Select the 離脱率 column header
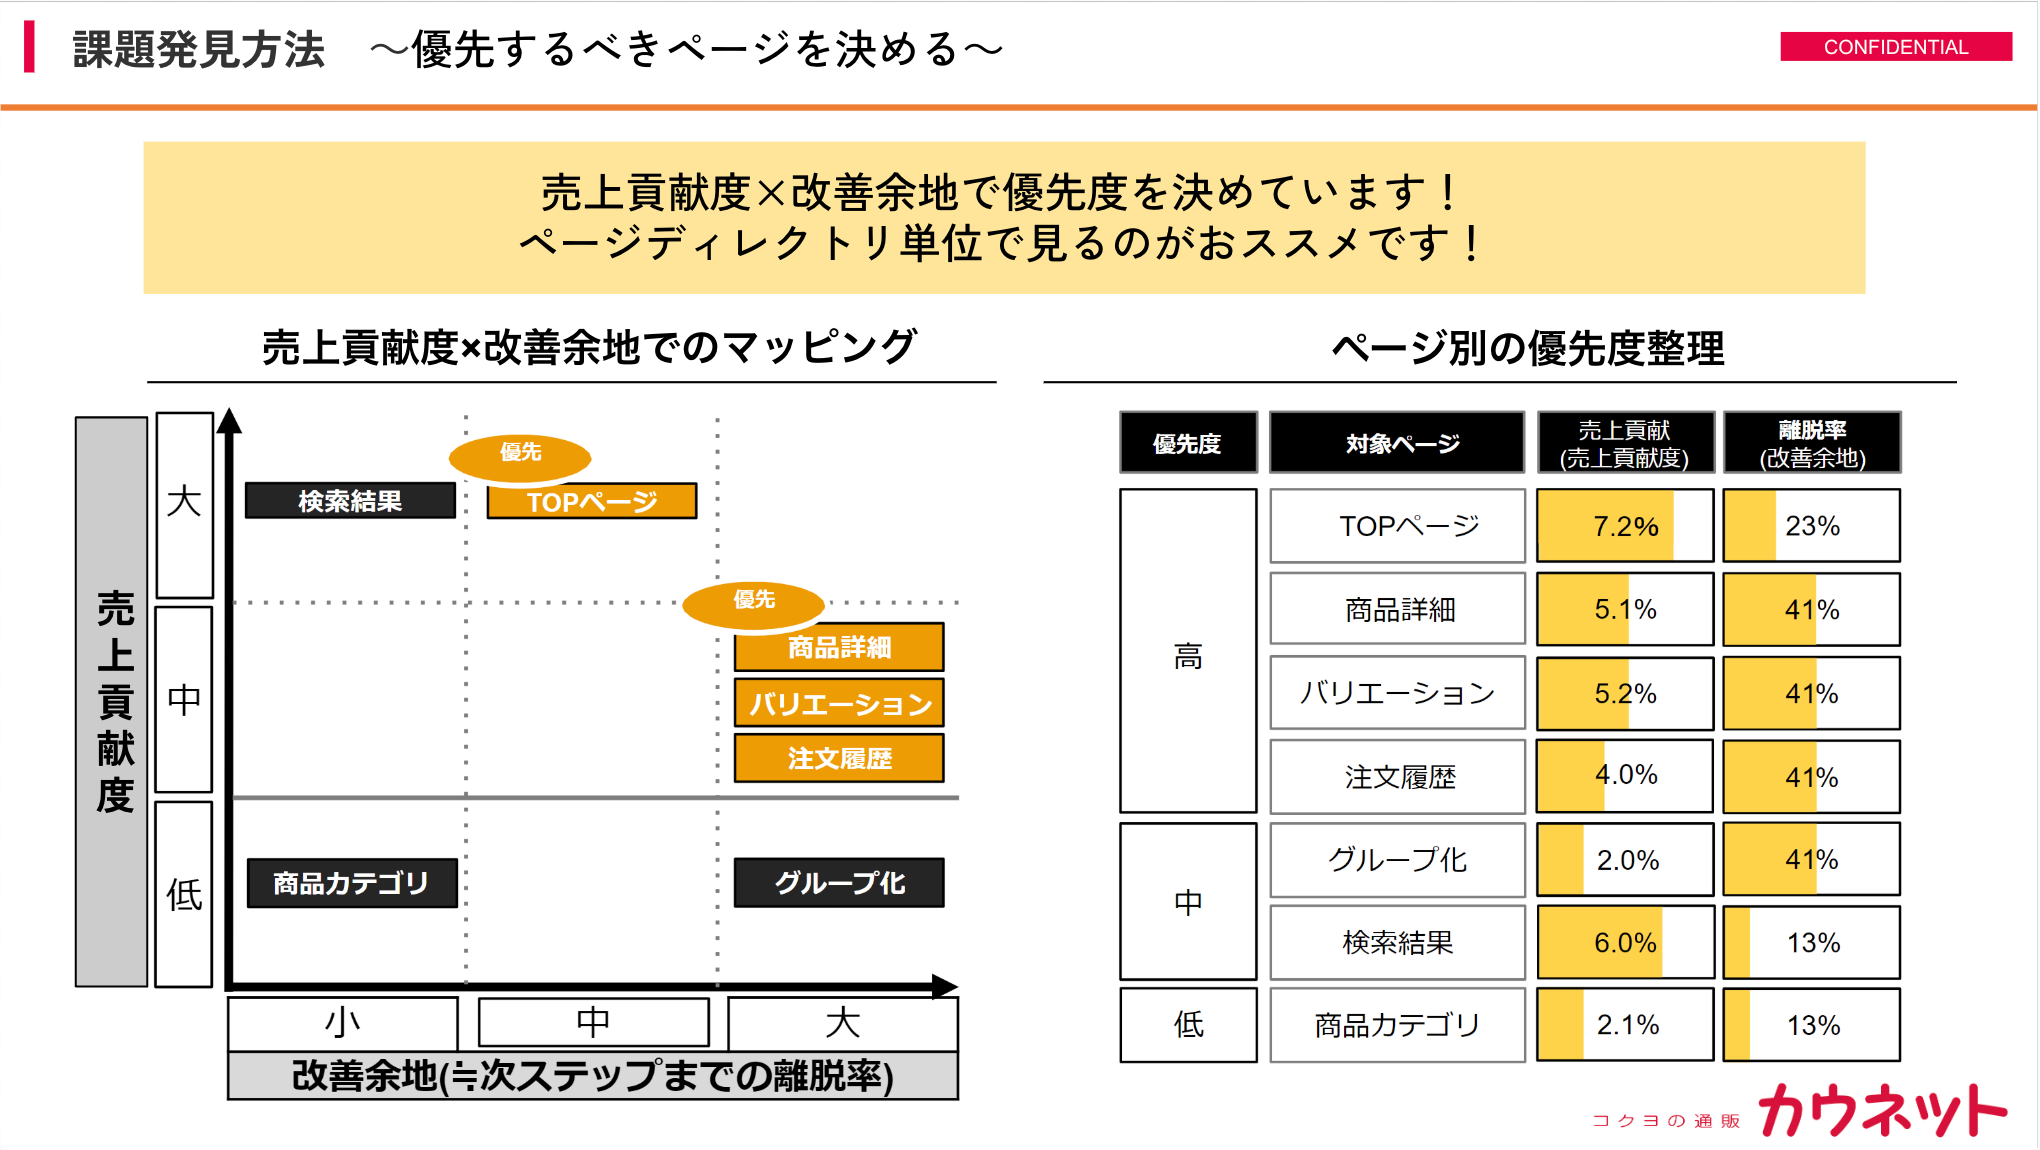Image resolution: width=2040 pixels, height=1150 pixels. tap(1811, 443)
